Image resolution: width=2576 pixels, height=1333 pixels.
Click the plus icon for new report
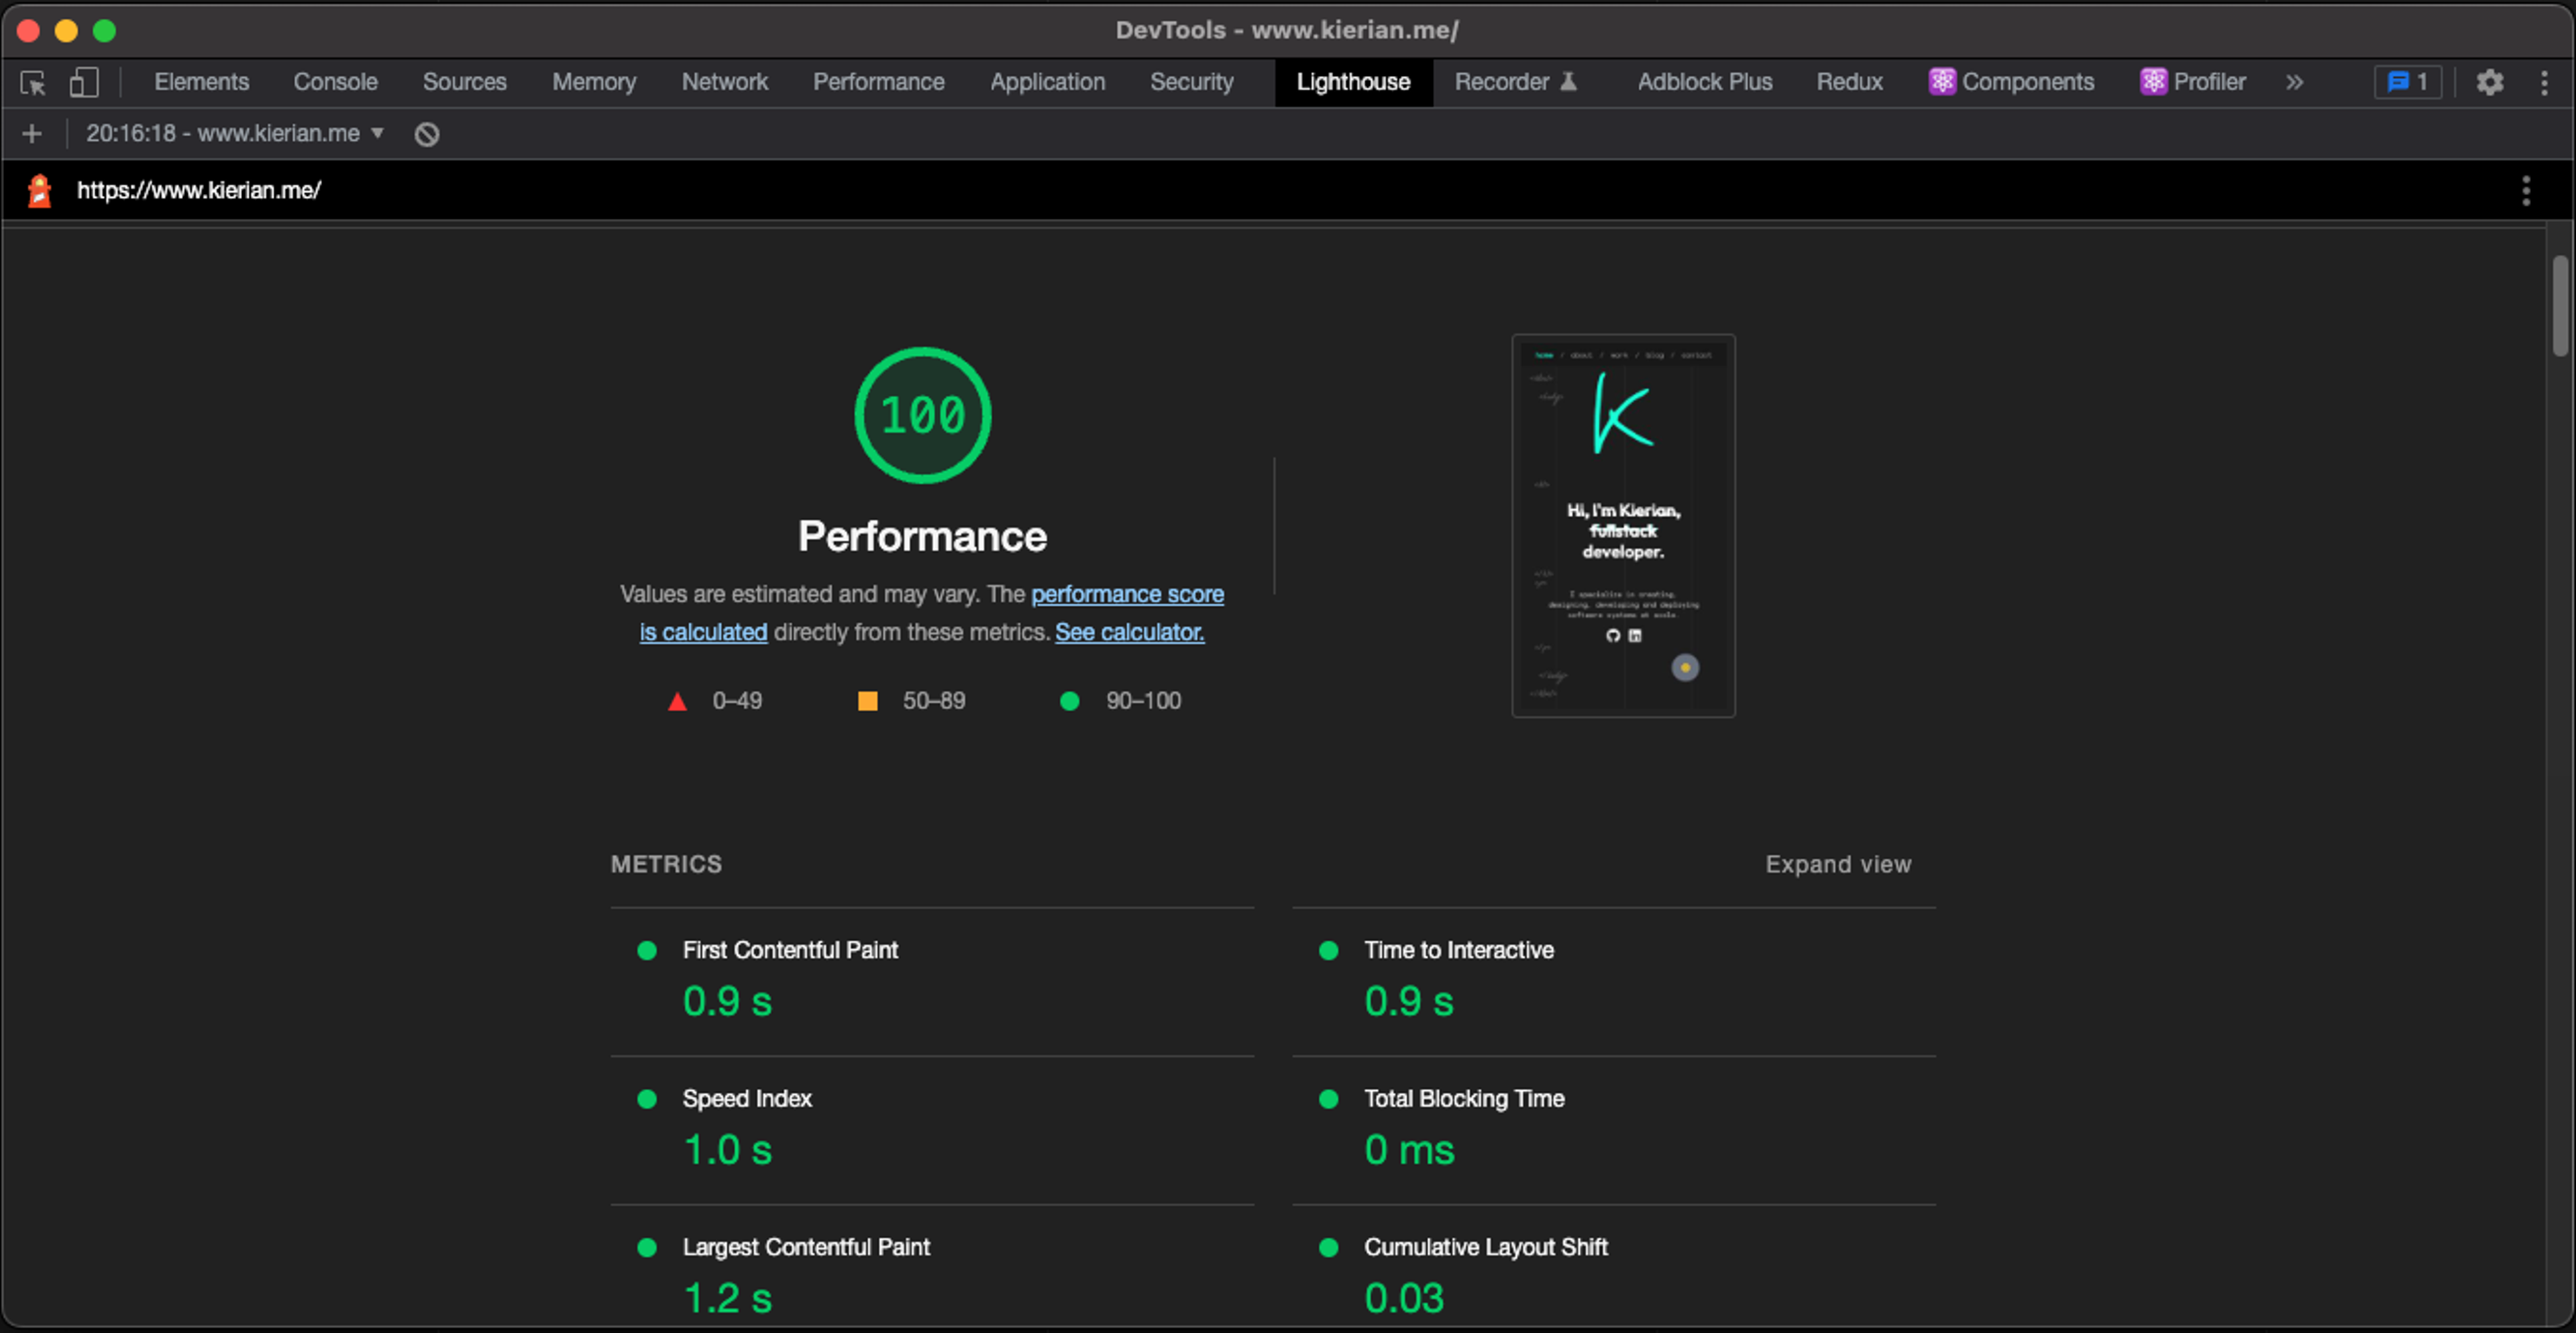pos(32,133)
